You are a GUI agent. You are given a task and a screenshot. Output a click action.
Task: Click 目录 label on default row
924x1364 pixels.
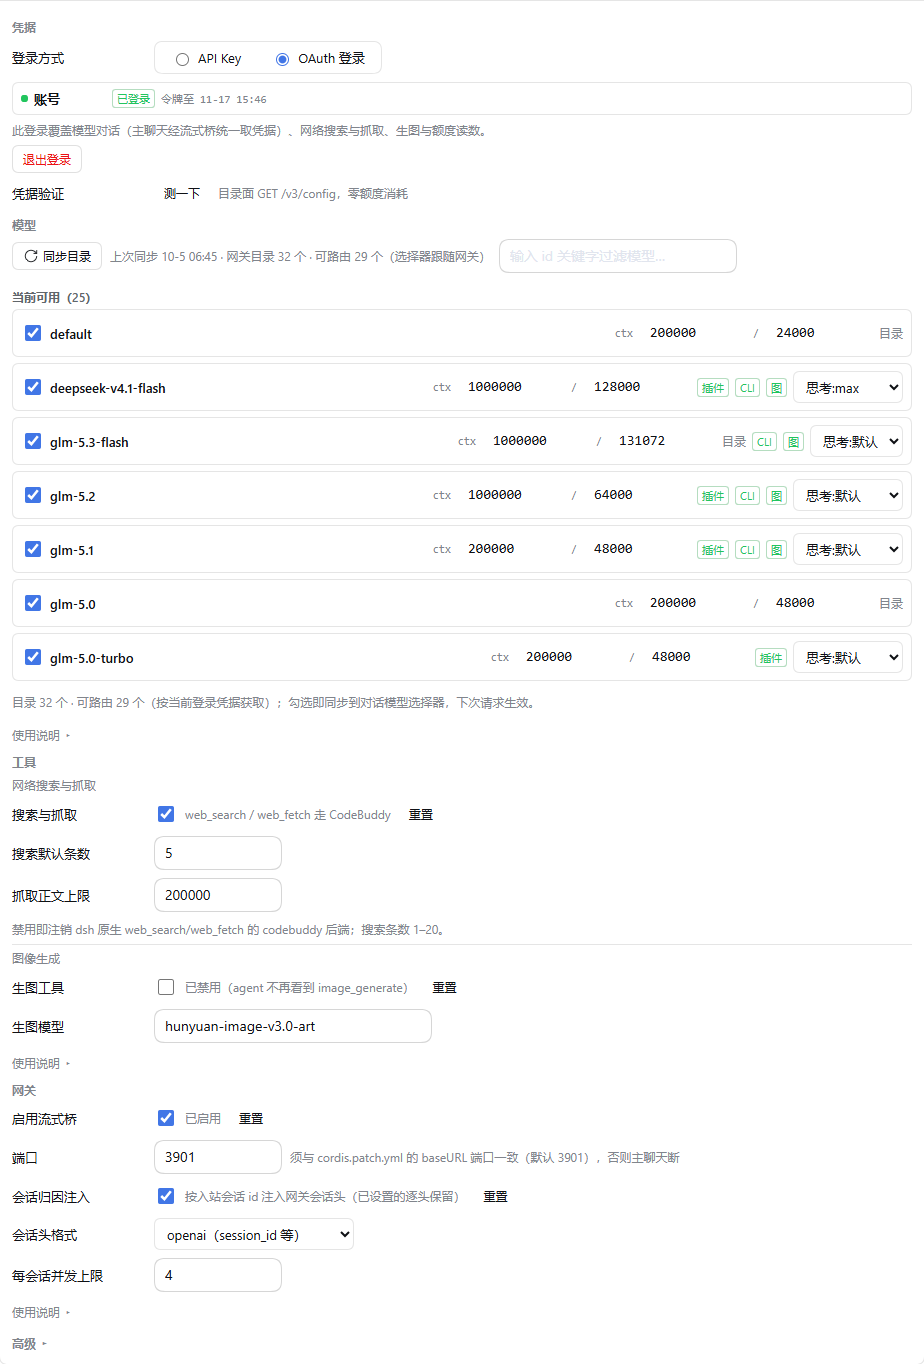tap(891, 334)
